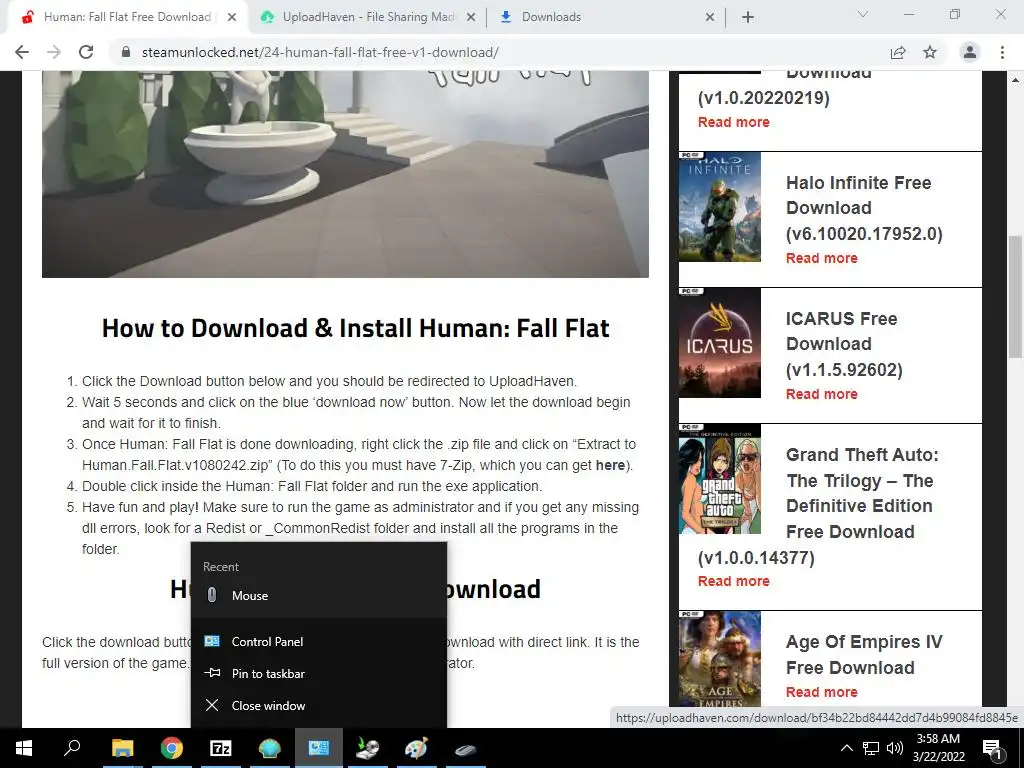Open Windows Start menu
Image resolution: width=1024 pixels, height=768 pixels.
coord(24,748)
